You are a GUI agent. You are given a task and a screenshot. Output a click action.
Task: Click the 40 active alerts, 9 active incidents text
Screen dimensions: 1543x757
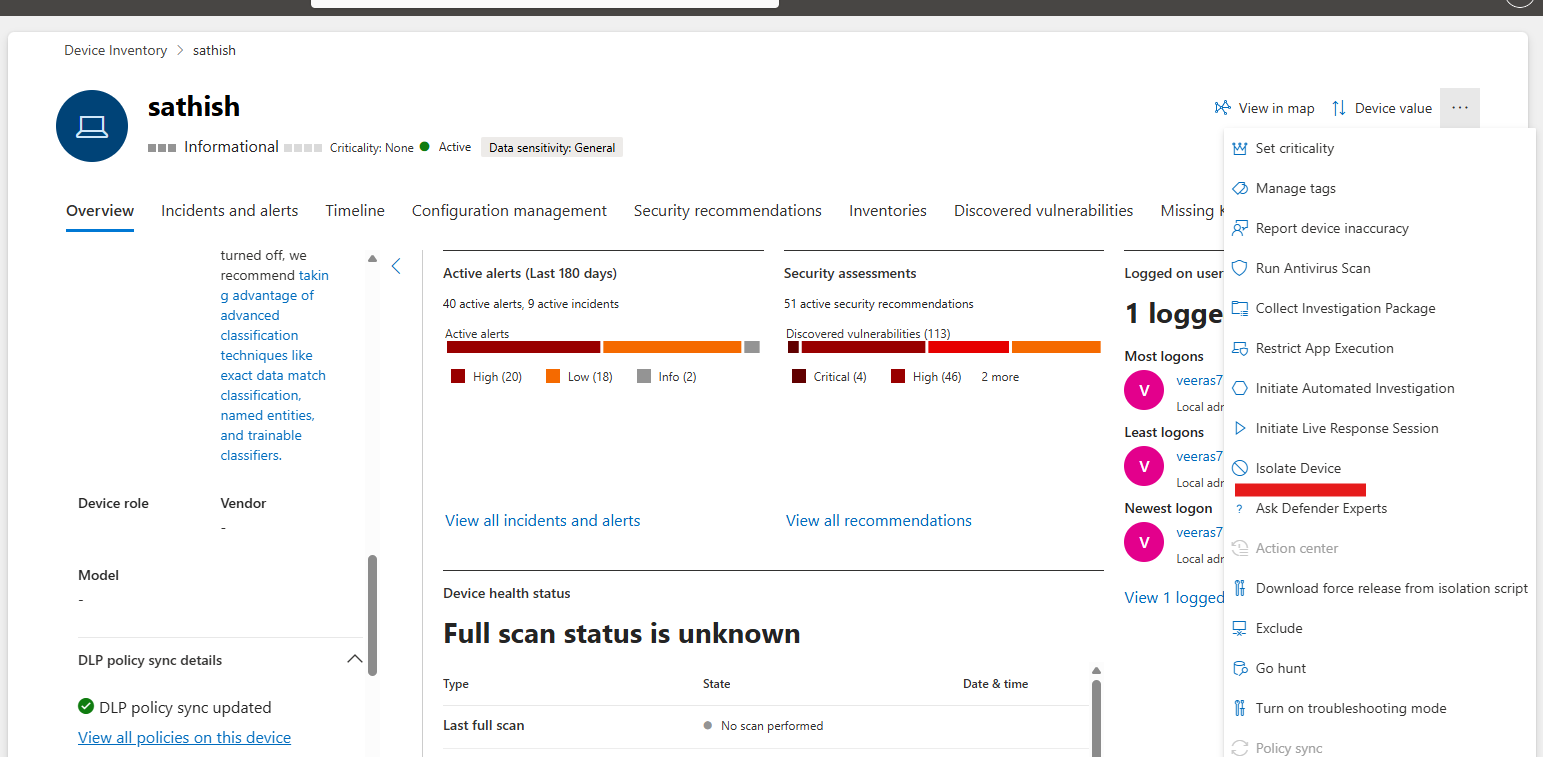pyautogui.click(x=531, y=304)
